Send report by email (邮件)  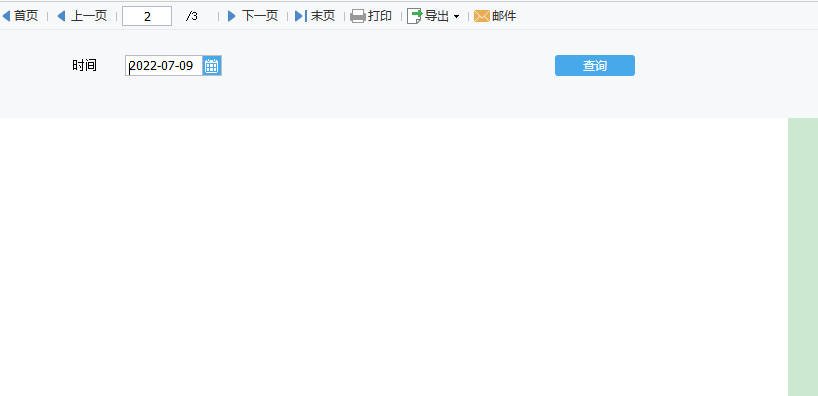click(x=495, y=16)
